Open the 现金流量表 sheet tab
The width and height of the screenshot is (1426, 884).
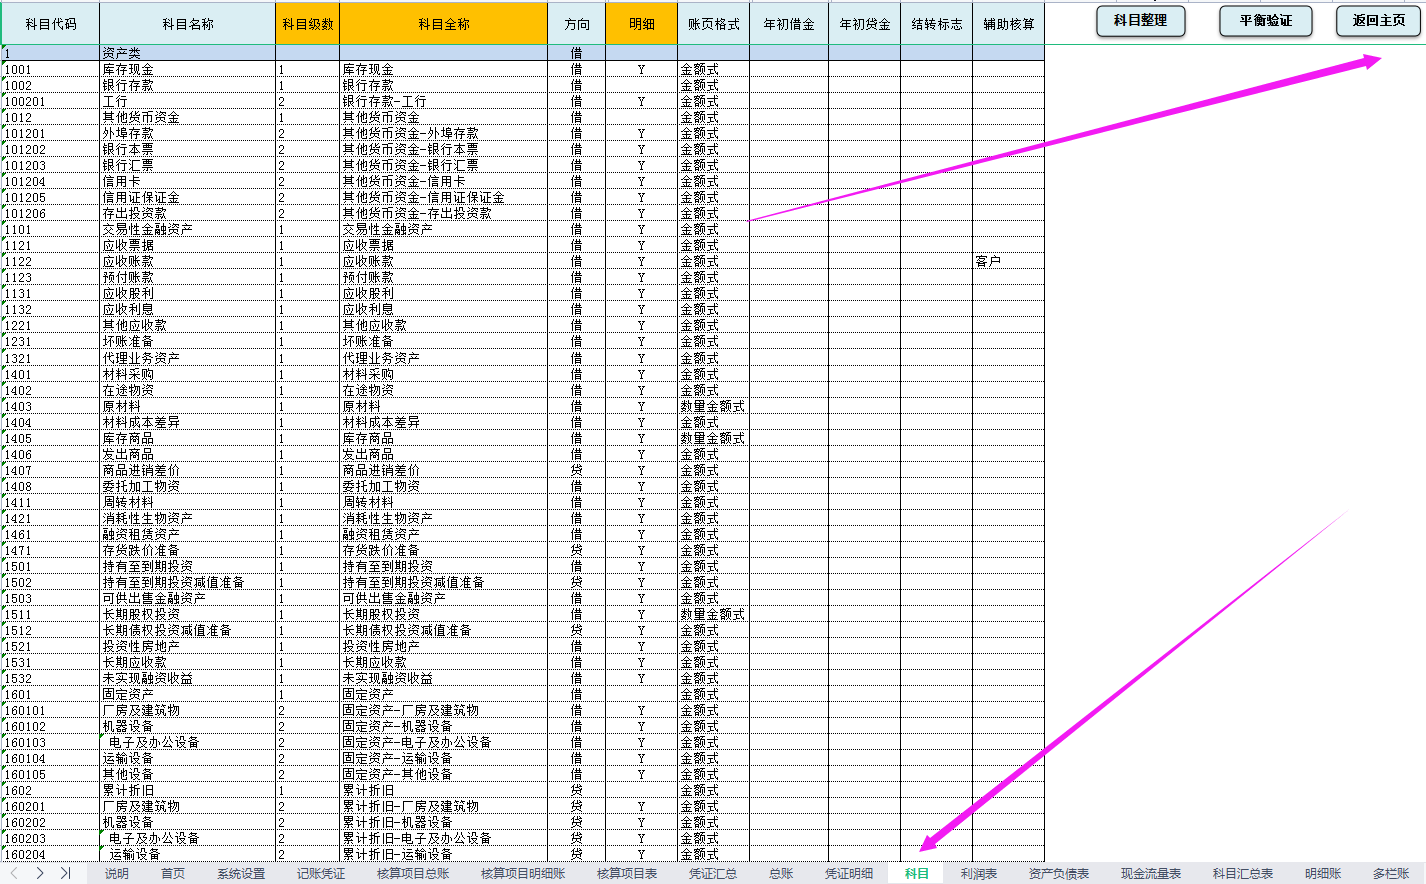pyautogui.click(x=1151, y=874)
